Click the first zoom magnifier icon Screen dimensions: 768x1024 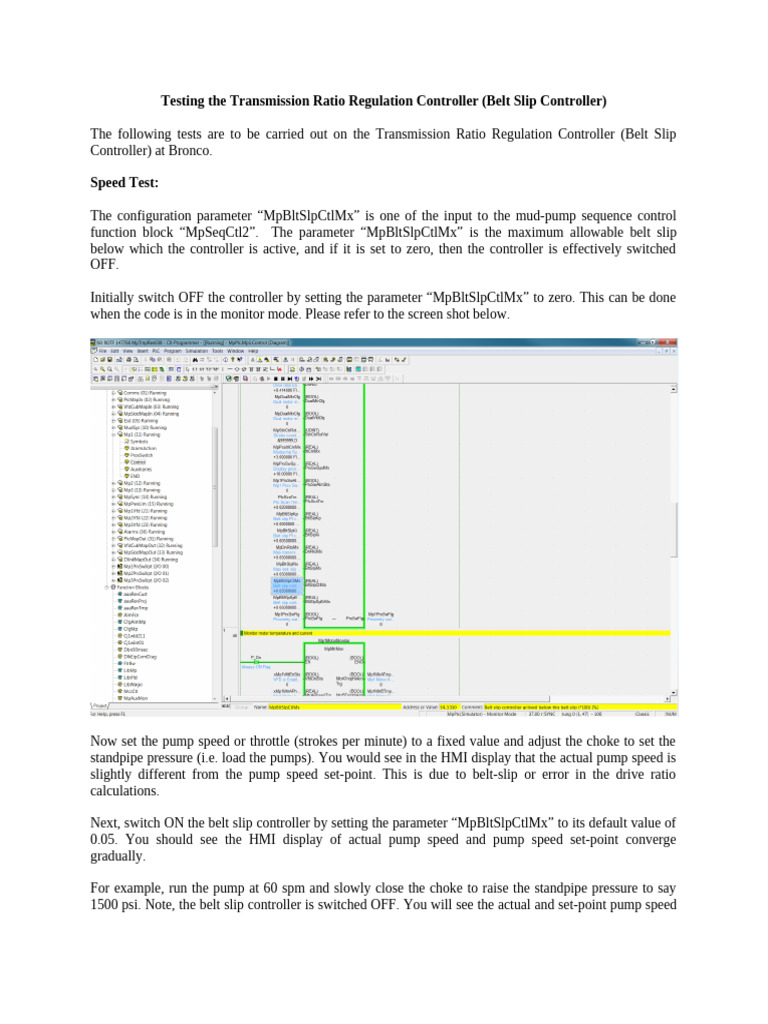pyautogui.click(x=95, y=369)
